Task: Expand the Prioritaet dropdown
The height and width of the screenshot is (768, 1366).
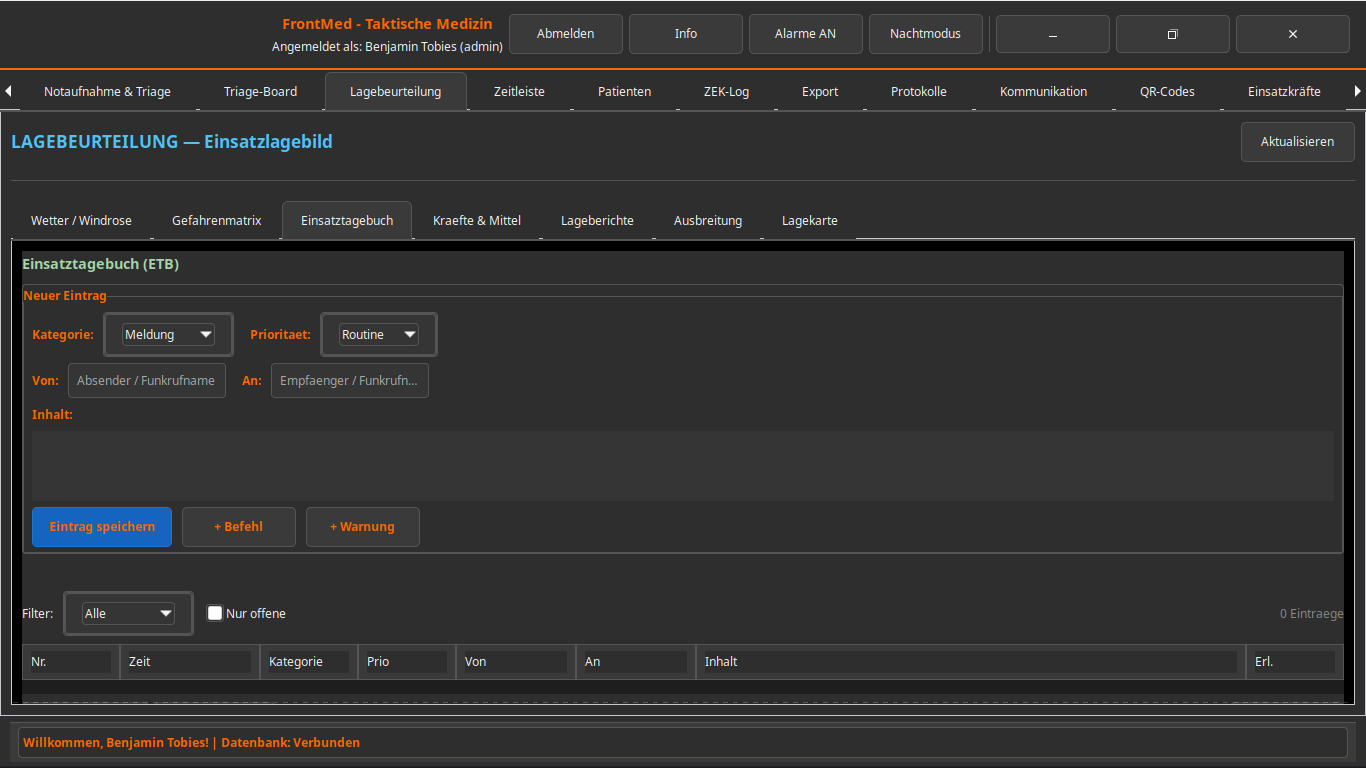Action: 378,335
